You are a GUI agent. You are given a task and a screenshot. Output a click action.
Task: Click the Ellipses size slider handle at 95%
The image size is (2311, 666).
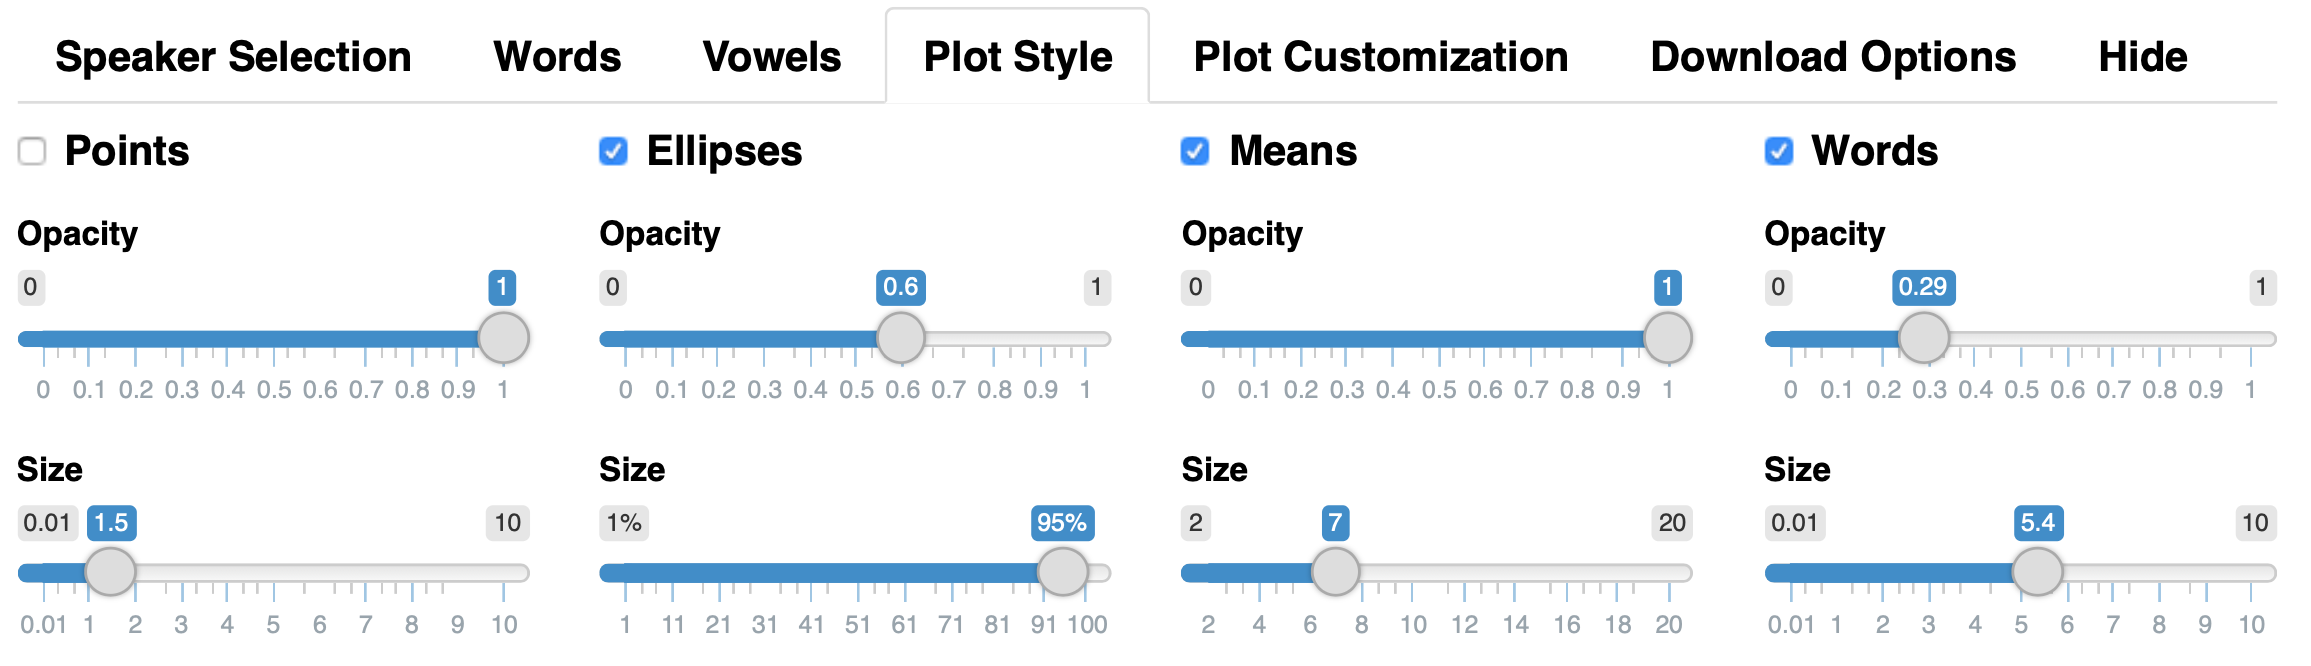click(x=1062, y=572)
